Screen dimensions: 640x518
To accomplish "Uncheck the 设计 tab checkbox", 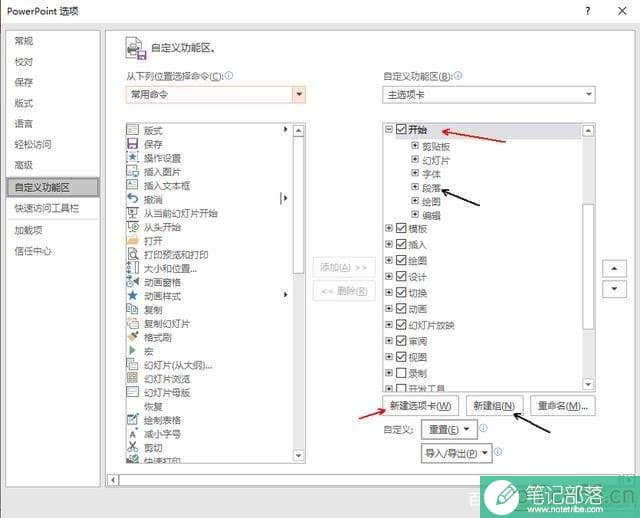I will click(401, 276).
